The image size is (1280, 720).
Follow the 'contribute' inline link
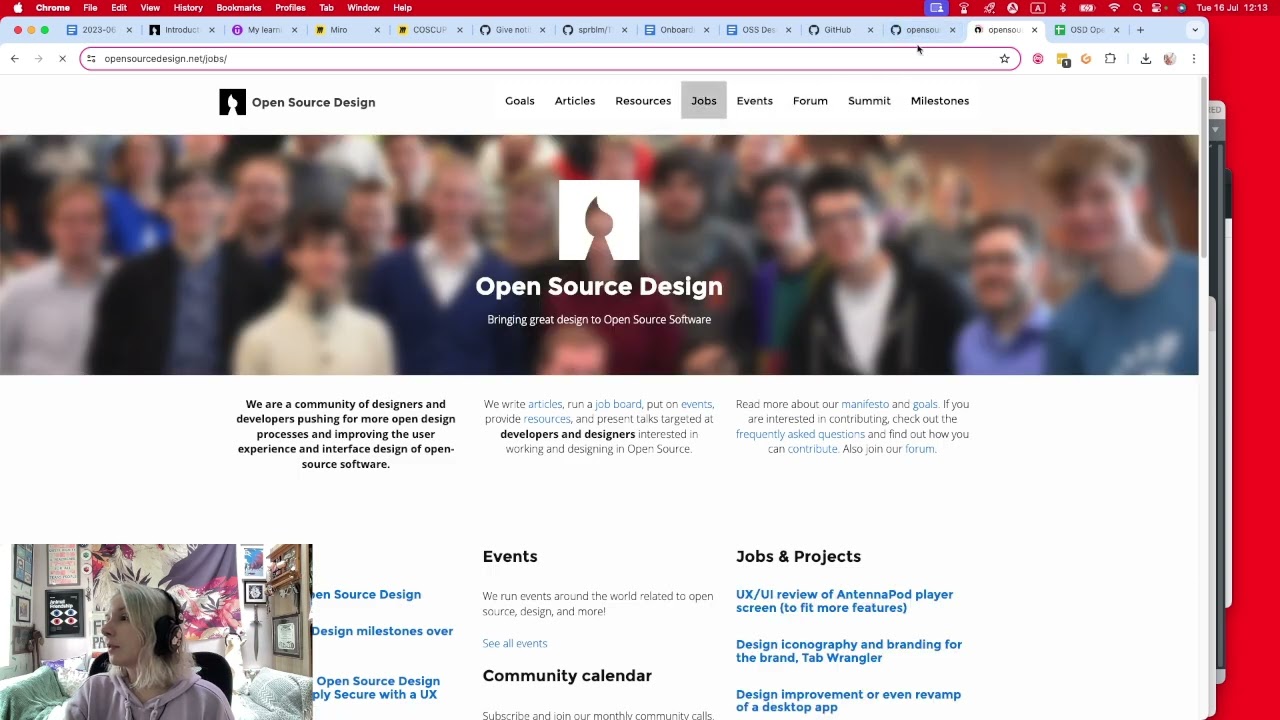[x=812, y=449]
